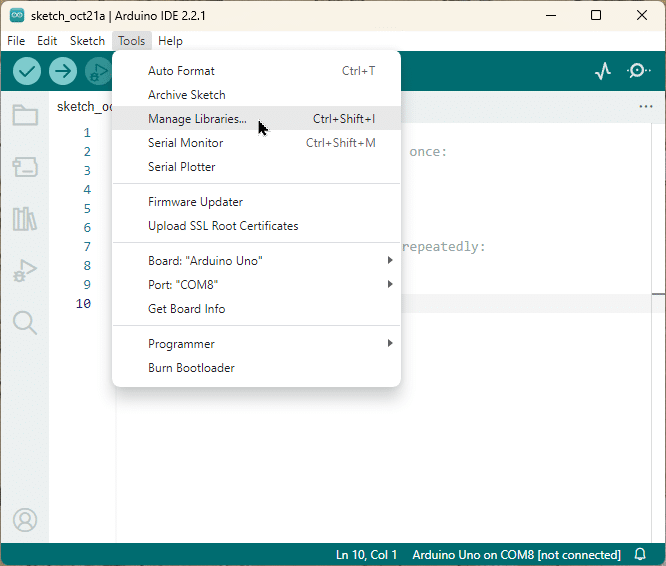Choose Archive Sketch menu entry
The image size is (666, 566).
[x=257, y=95]
